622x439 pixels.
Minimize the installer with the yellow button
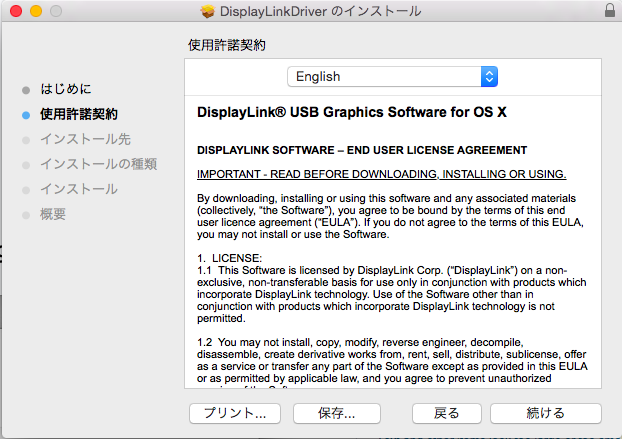[36, 11]
